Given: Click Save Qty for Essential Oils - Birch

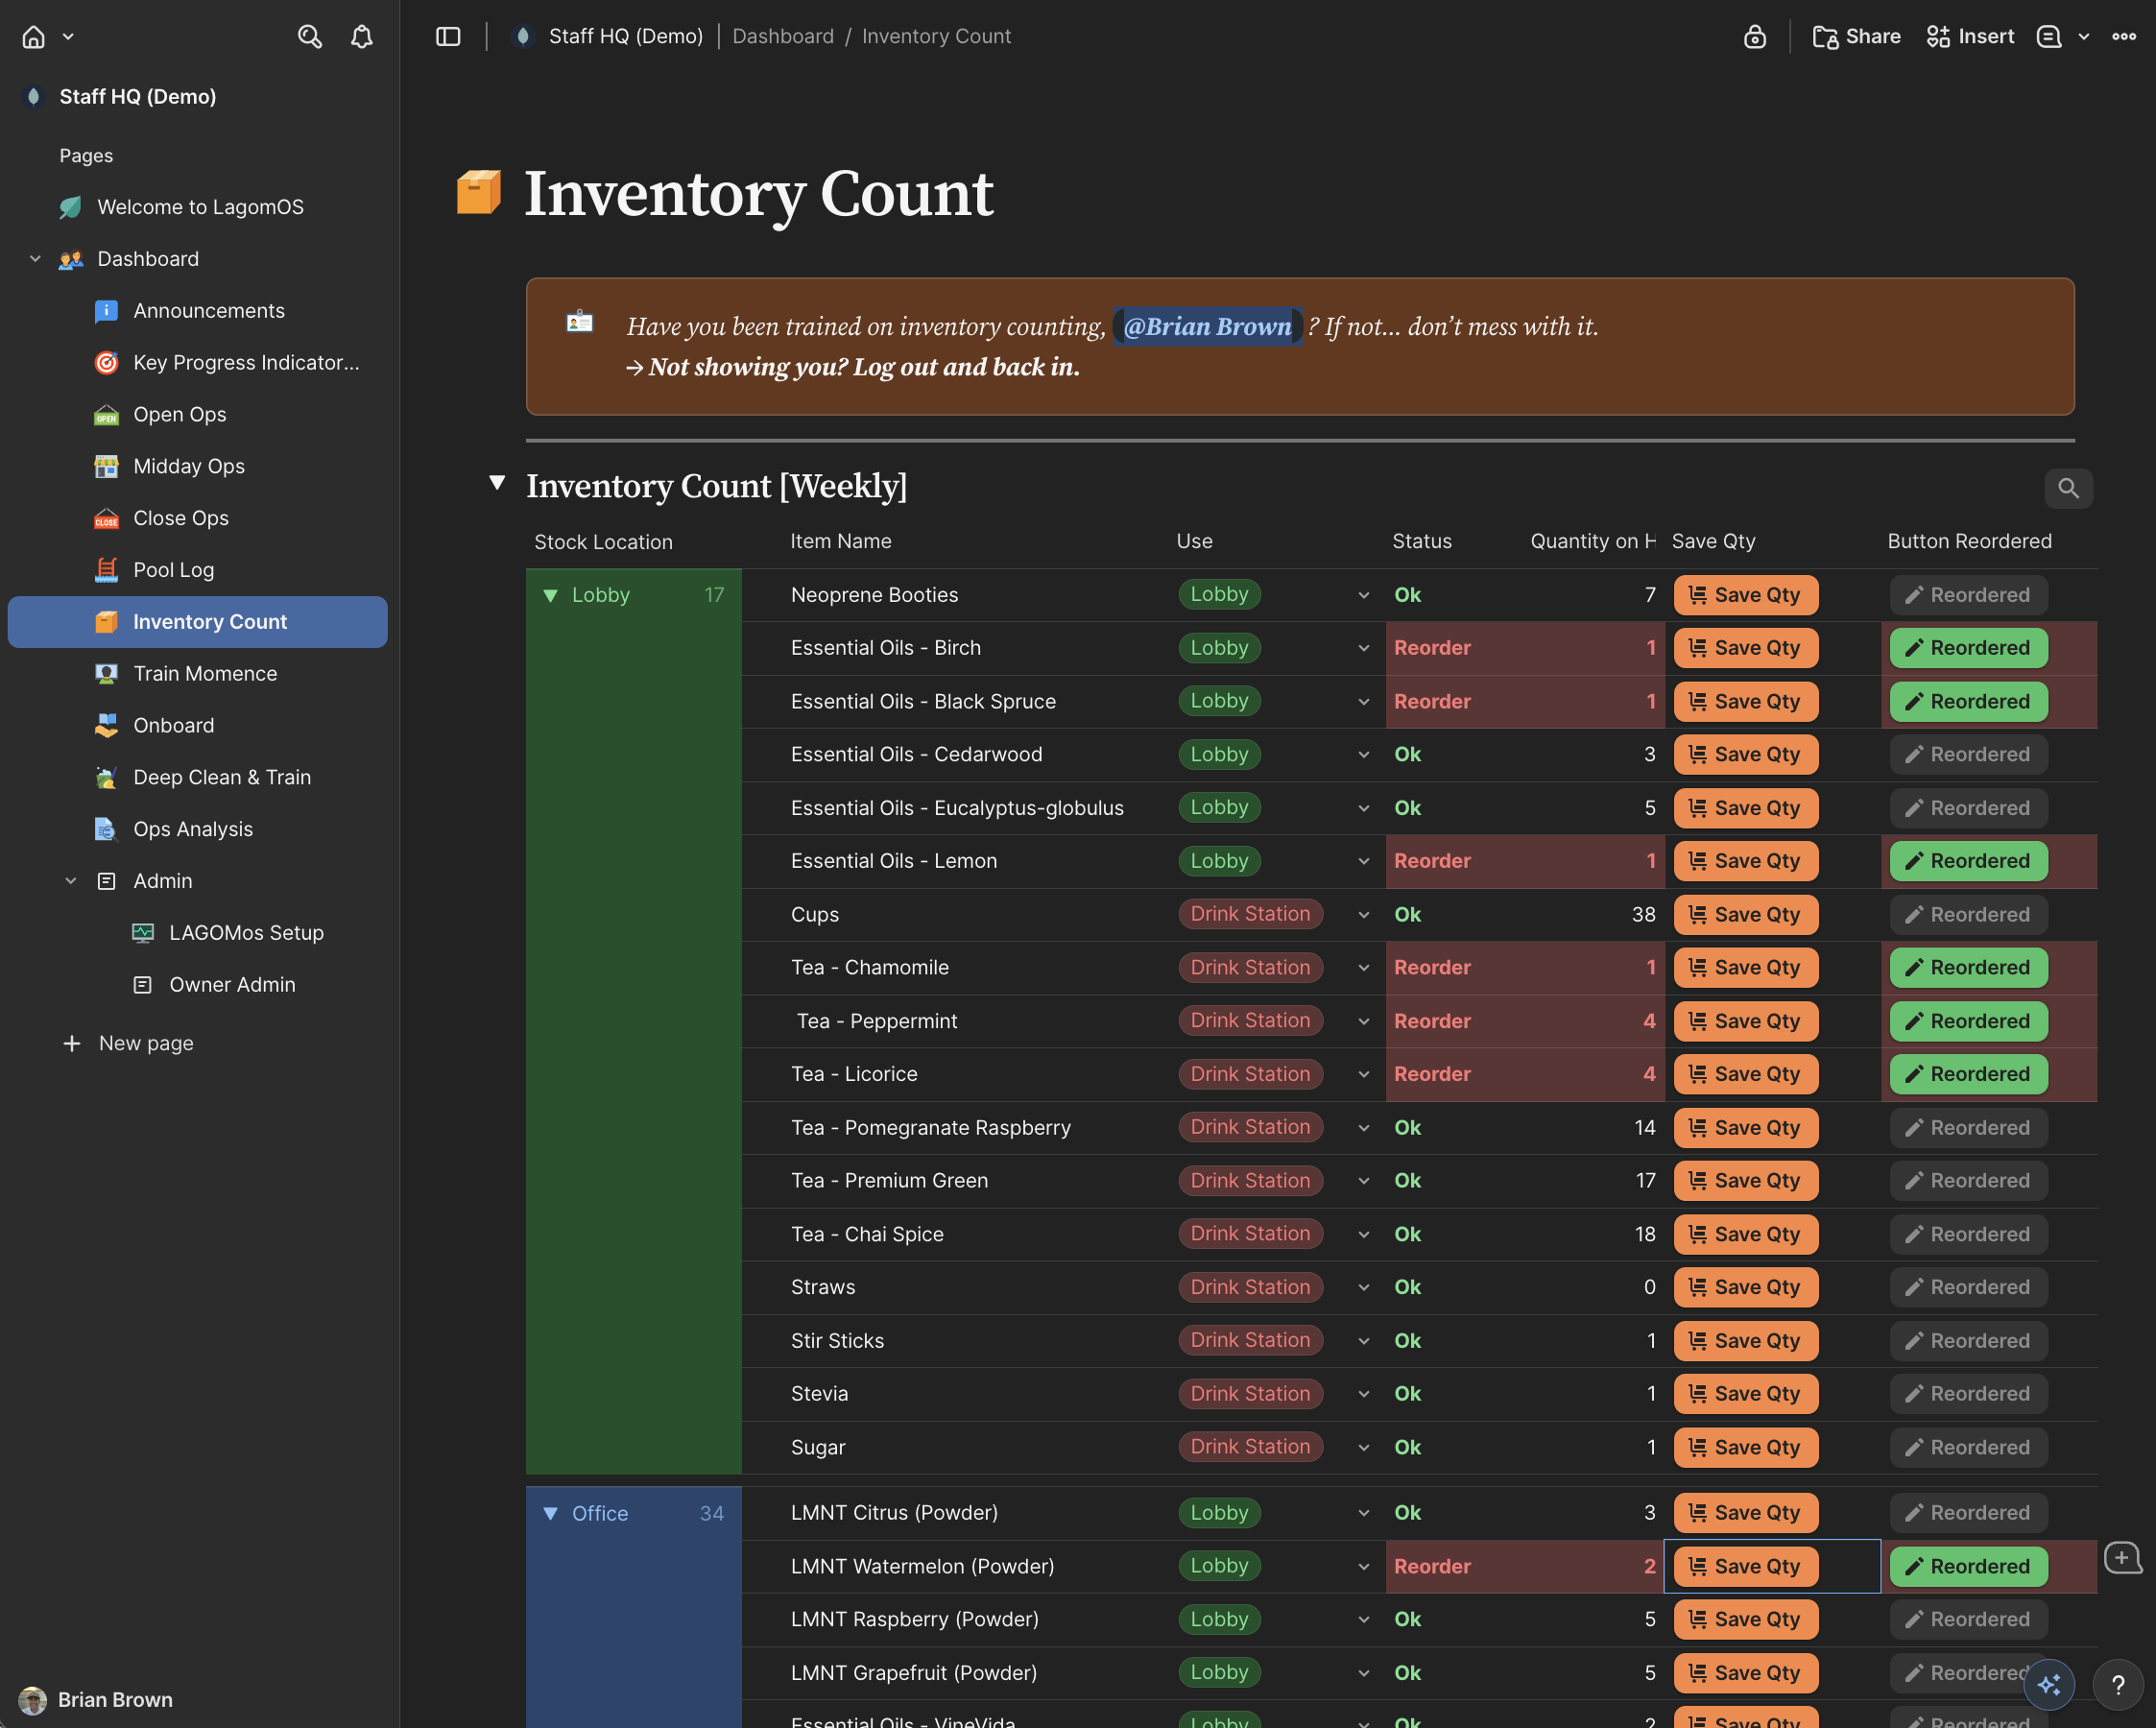Looking at the screenshot, I should point(1745,648).
